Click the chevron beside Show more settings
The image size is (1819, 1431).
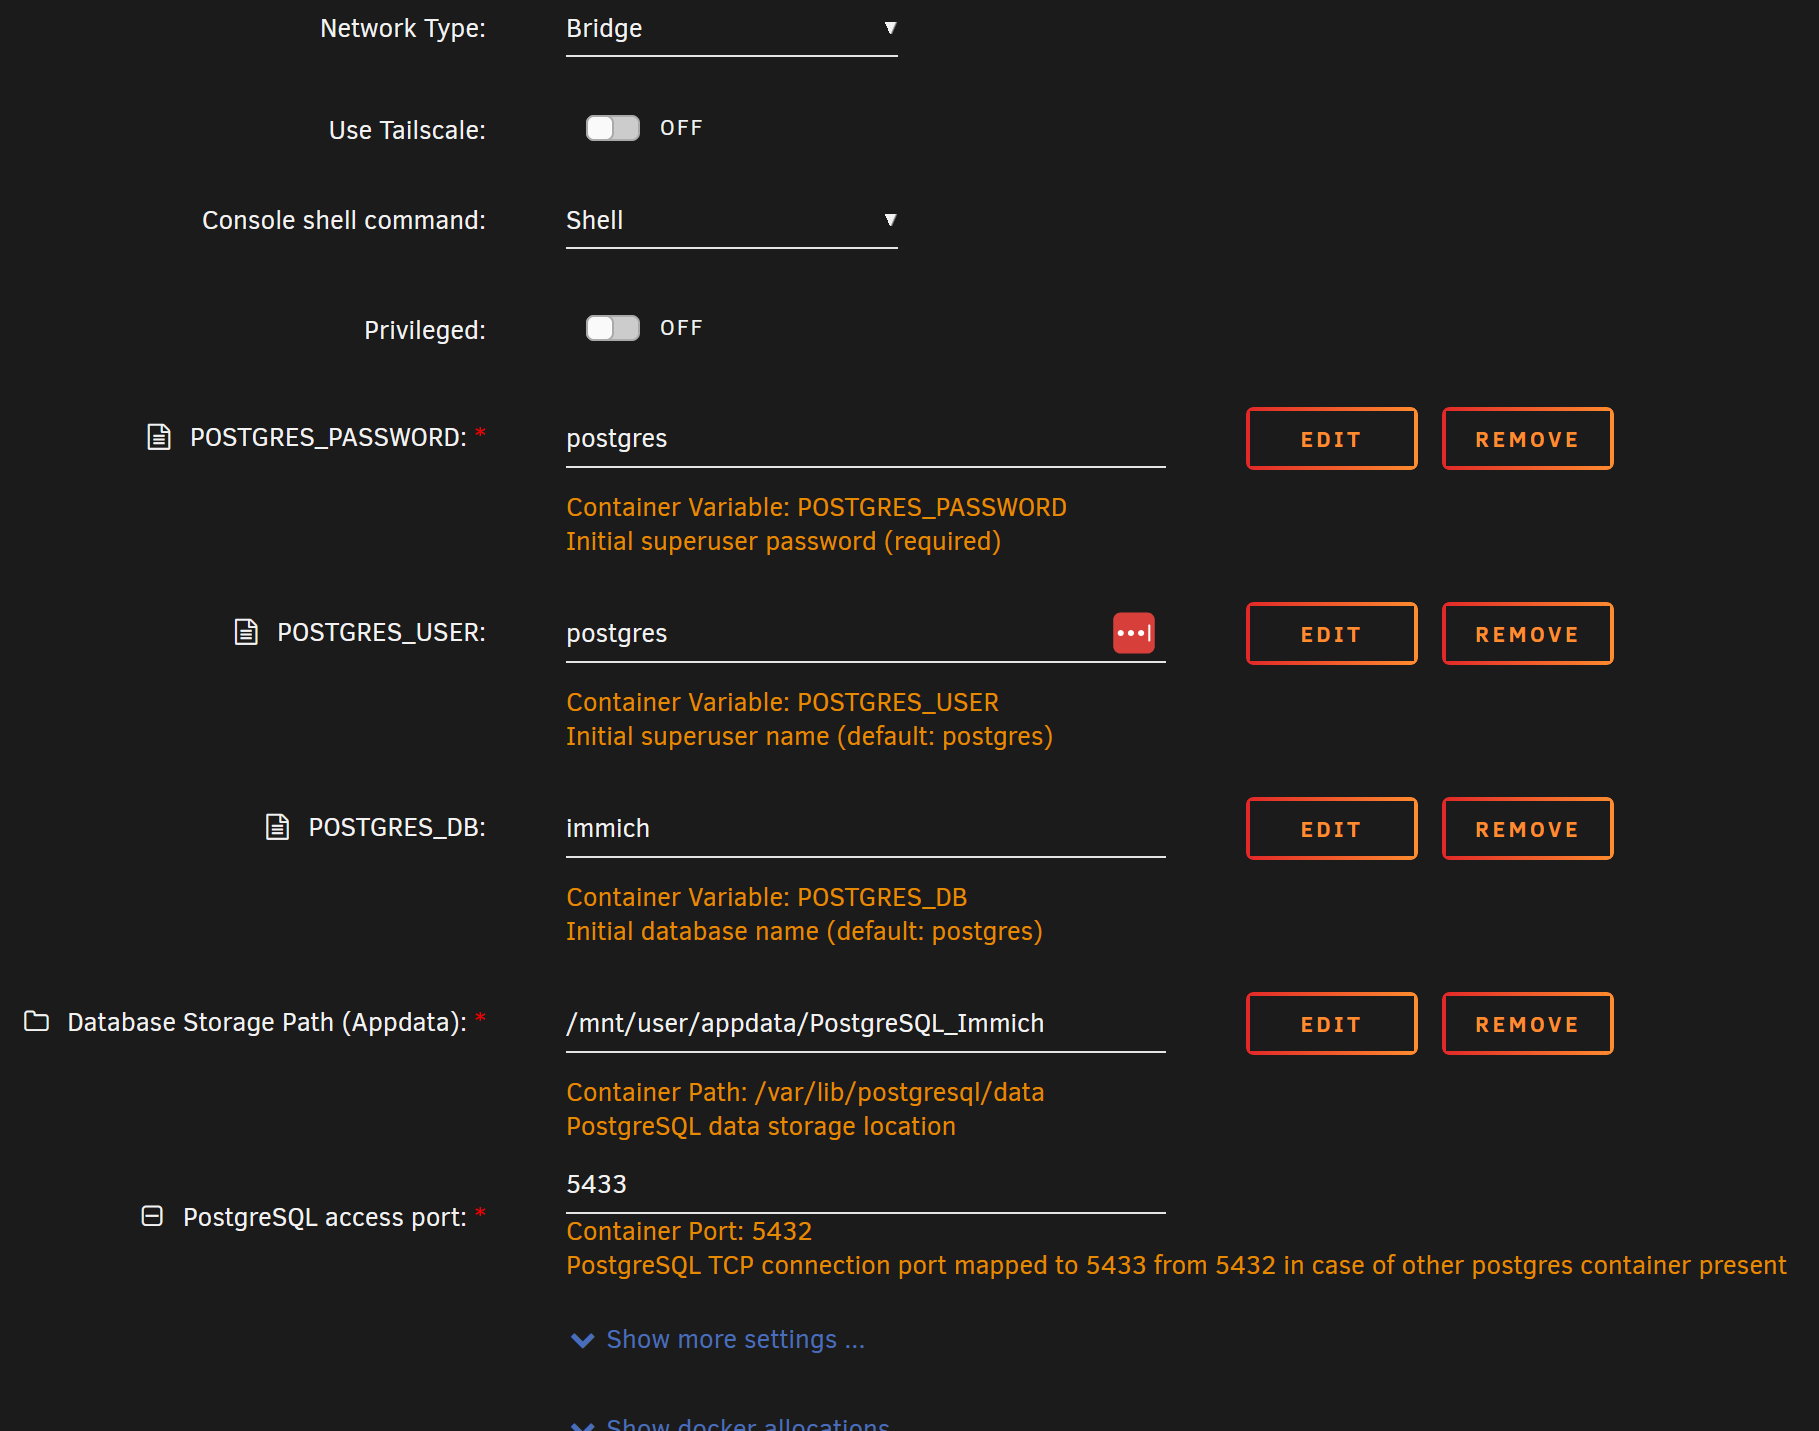point(583,1340)
